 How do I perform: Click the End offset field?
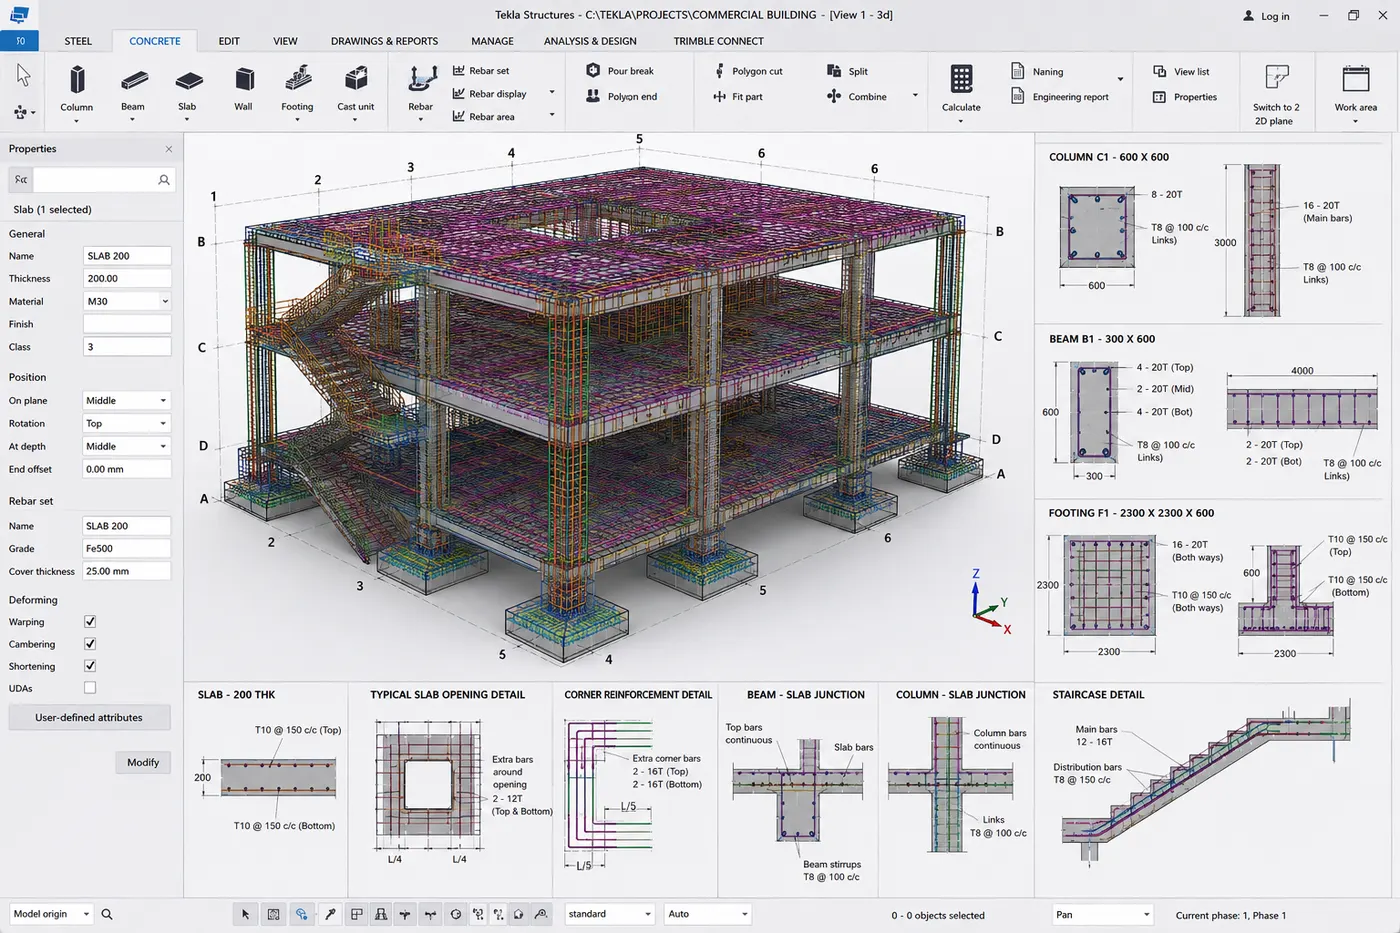(127, 469)
